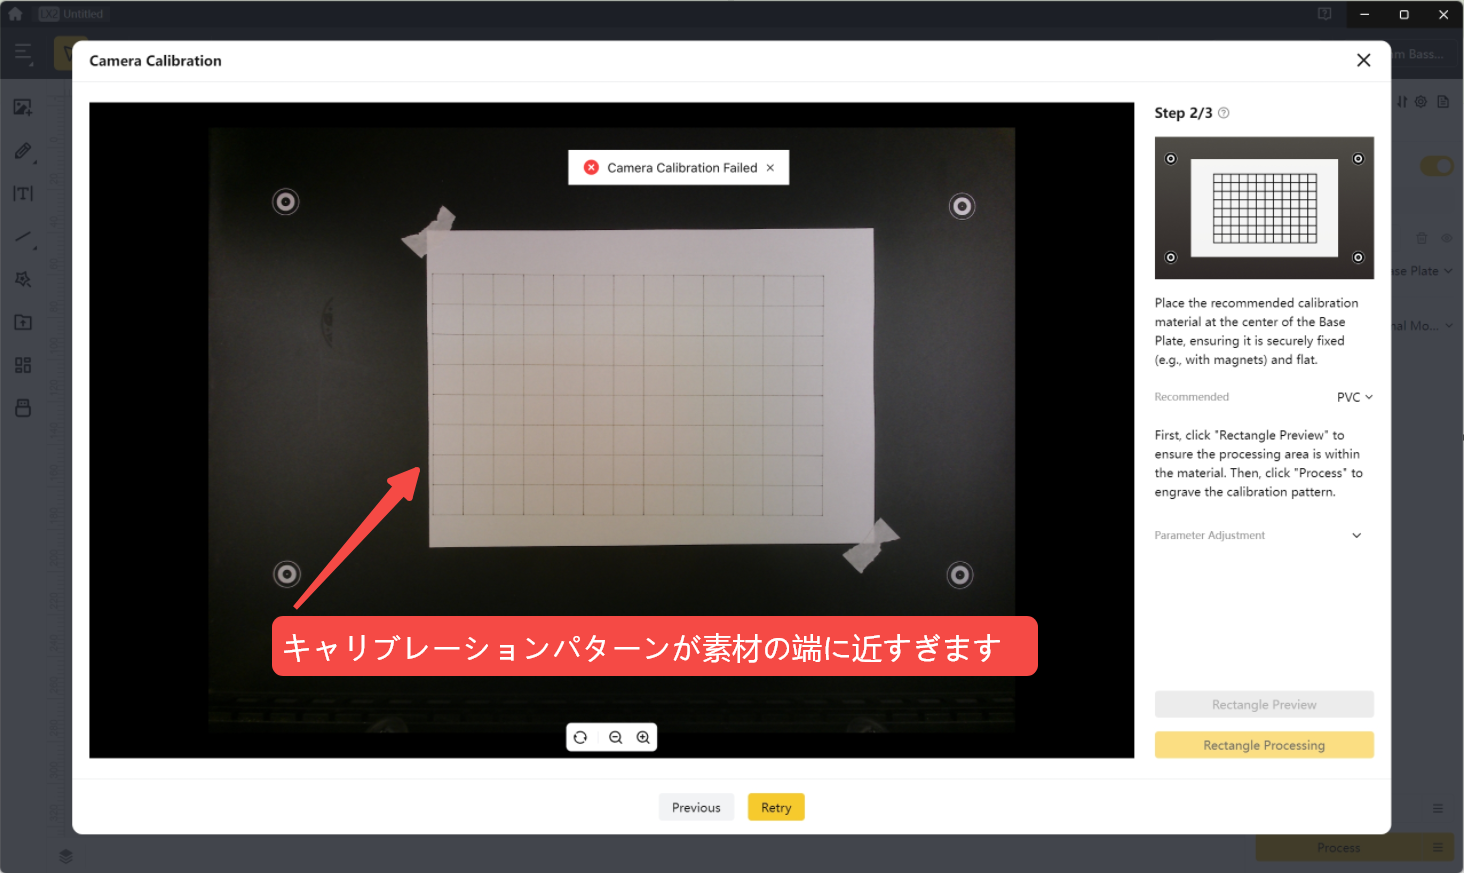The height and width of the screenshot is (873, 1464).
Task: Click the 'Step 2/3' heading text
Action: (1184, 113)
